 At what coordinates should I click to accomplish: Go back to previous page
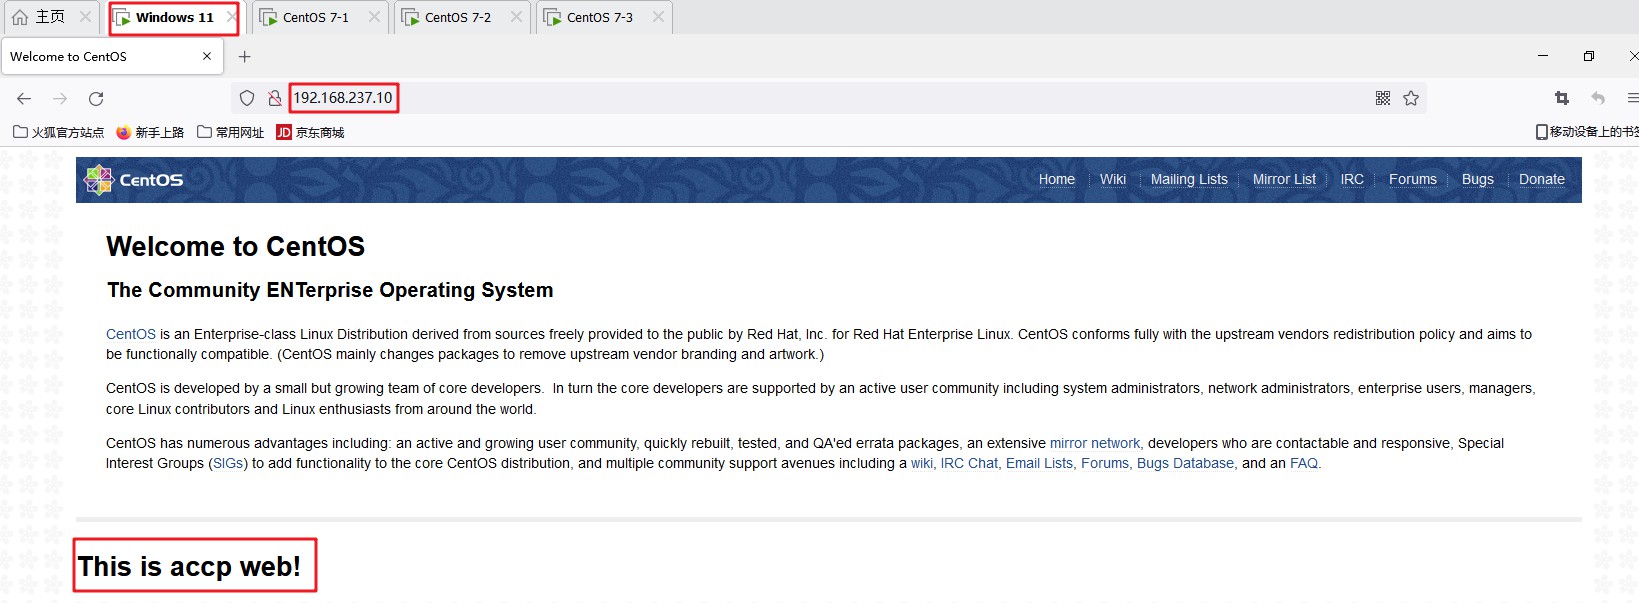click(24, 98)
